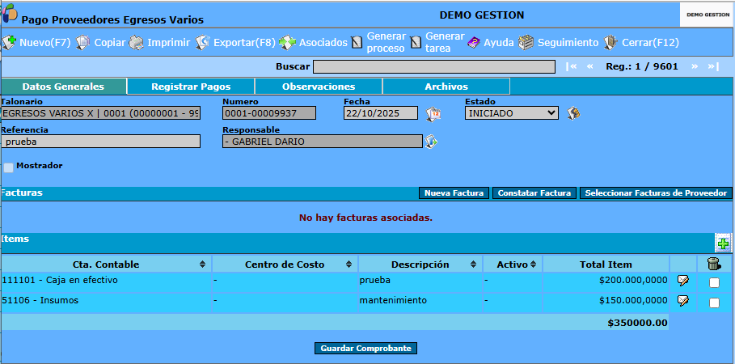The width and height of the screenshot is (735, 364).
Task: Edit the 'Insumos' item row
Action: click(683, 300)
